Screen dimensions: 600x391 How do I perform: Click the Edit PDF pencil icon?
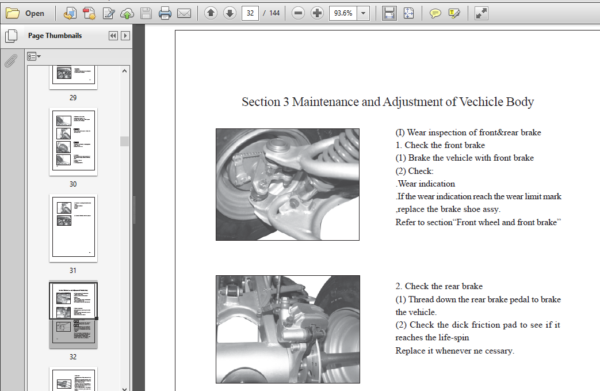tap(109, 13)
